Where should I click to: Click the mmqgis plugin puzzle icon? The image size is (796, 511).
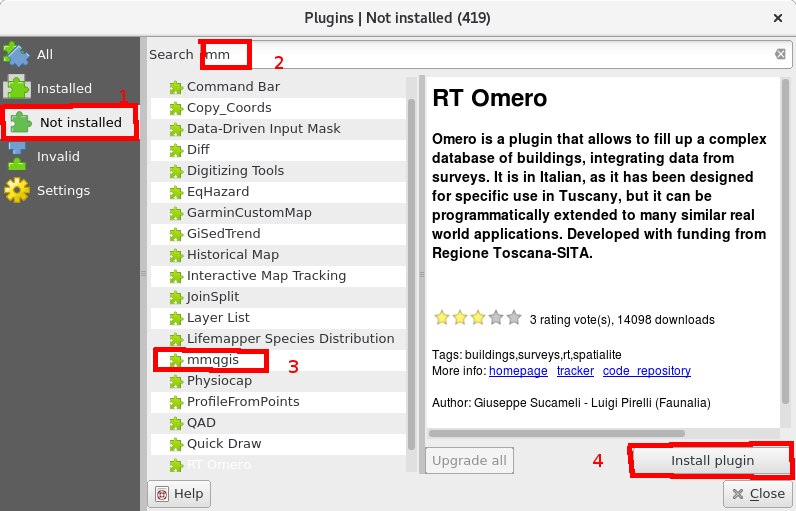click(176, 361)
